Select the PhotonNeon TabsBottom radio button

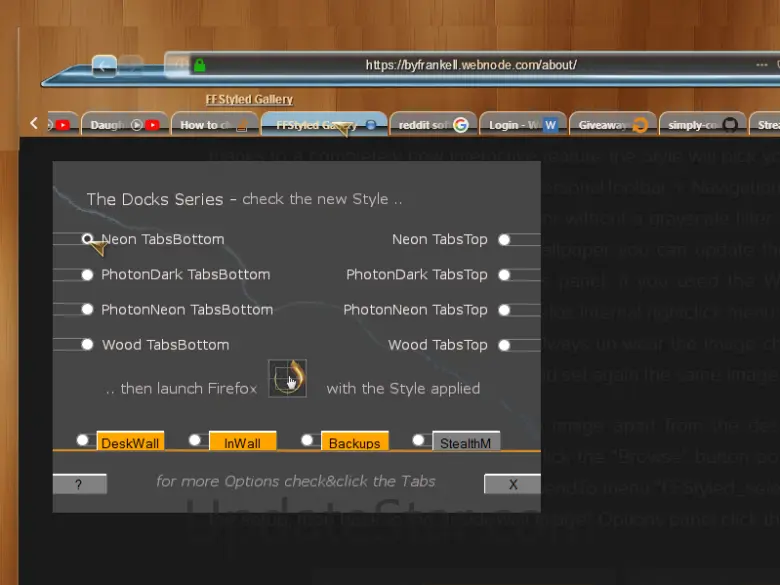click(x=87, y=309)
